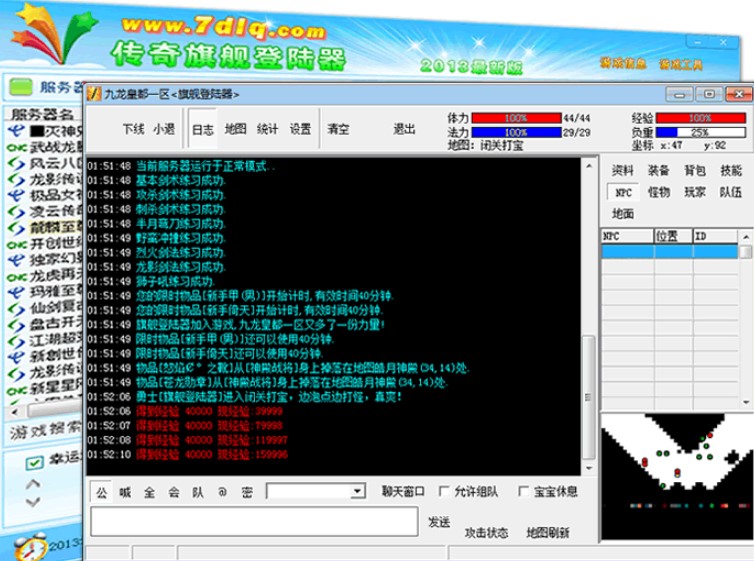This screenshot has height=561, width=754.
Task: Click the 体力 red health bar
Action: (516, 118)
